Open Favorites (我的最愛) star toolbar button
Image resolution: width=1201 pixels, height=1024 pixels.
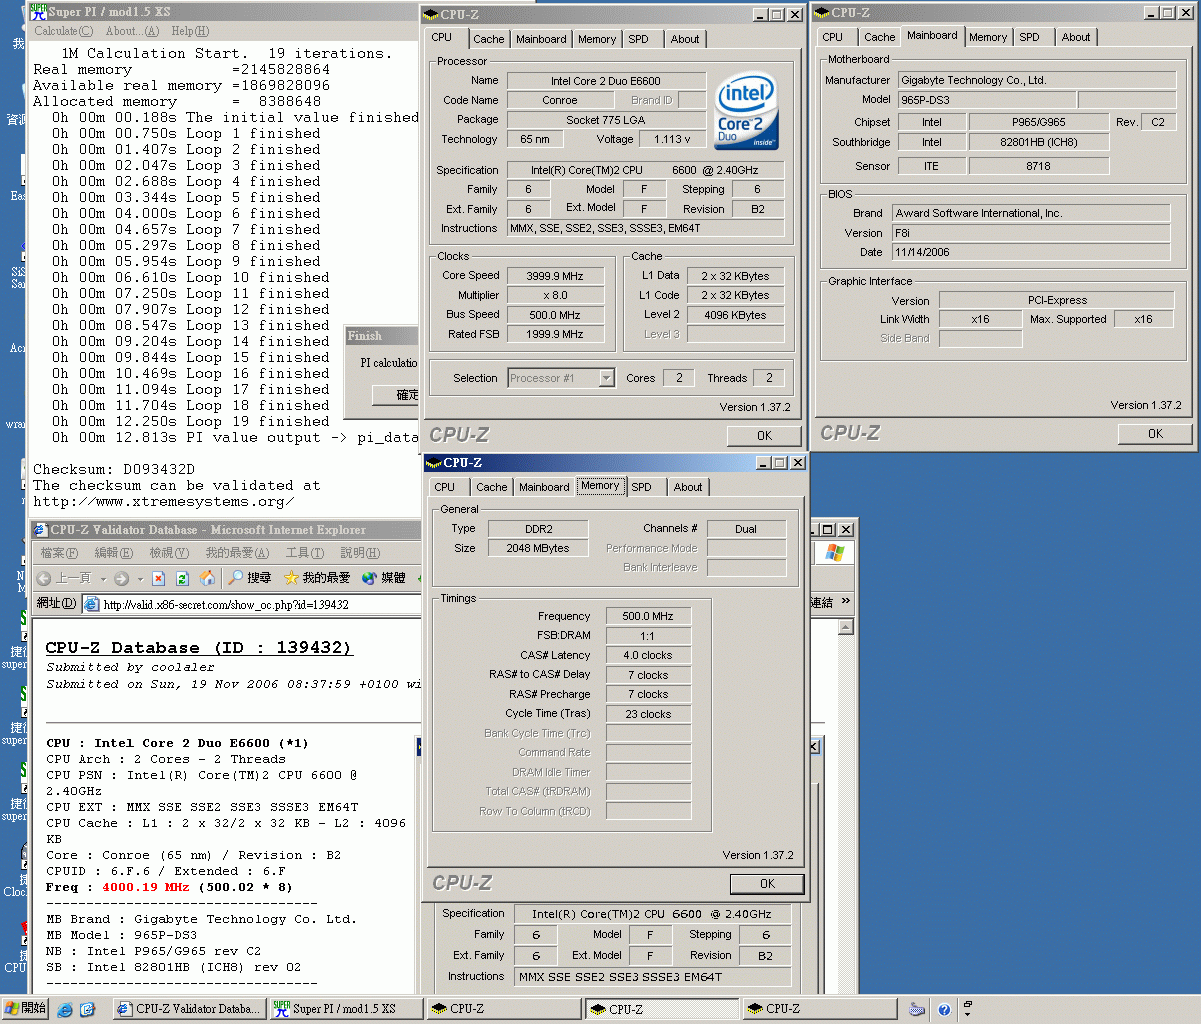coord(318,578)
